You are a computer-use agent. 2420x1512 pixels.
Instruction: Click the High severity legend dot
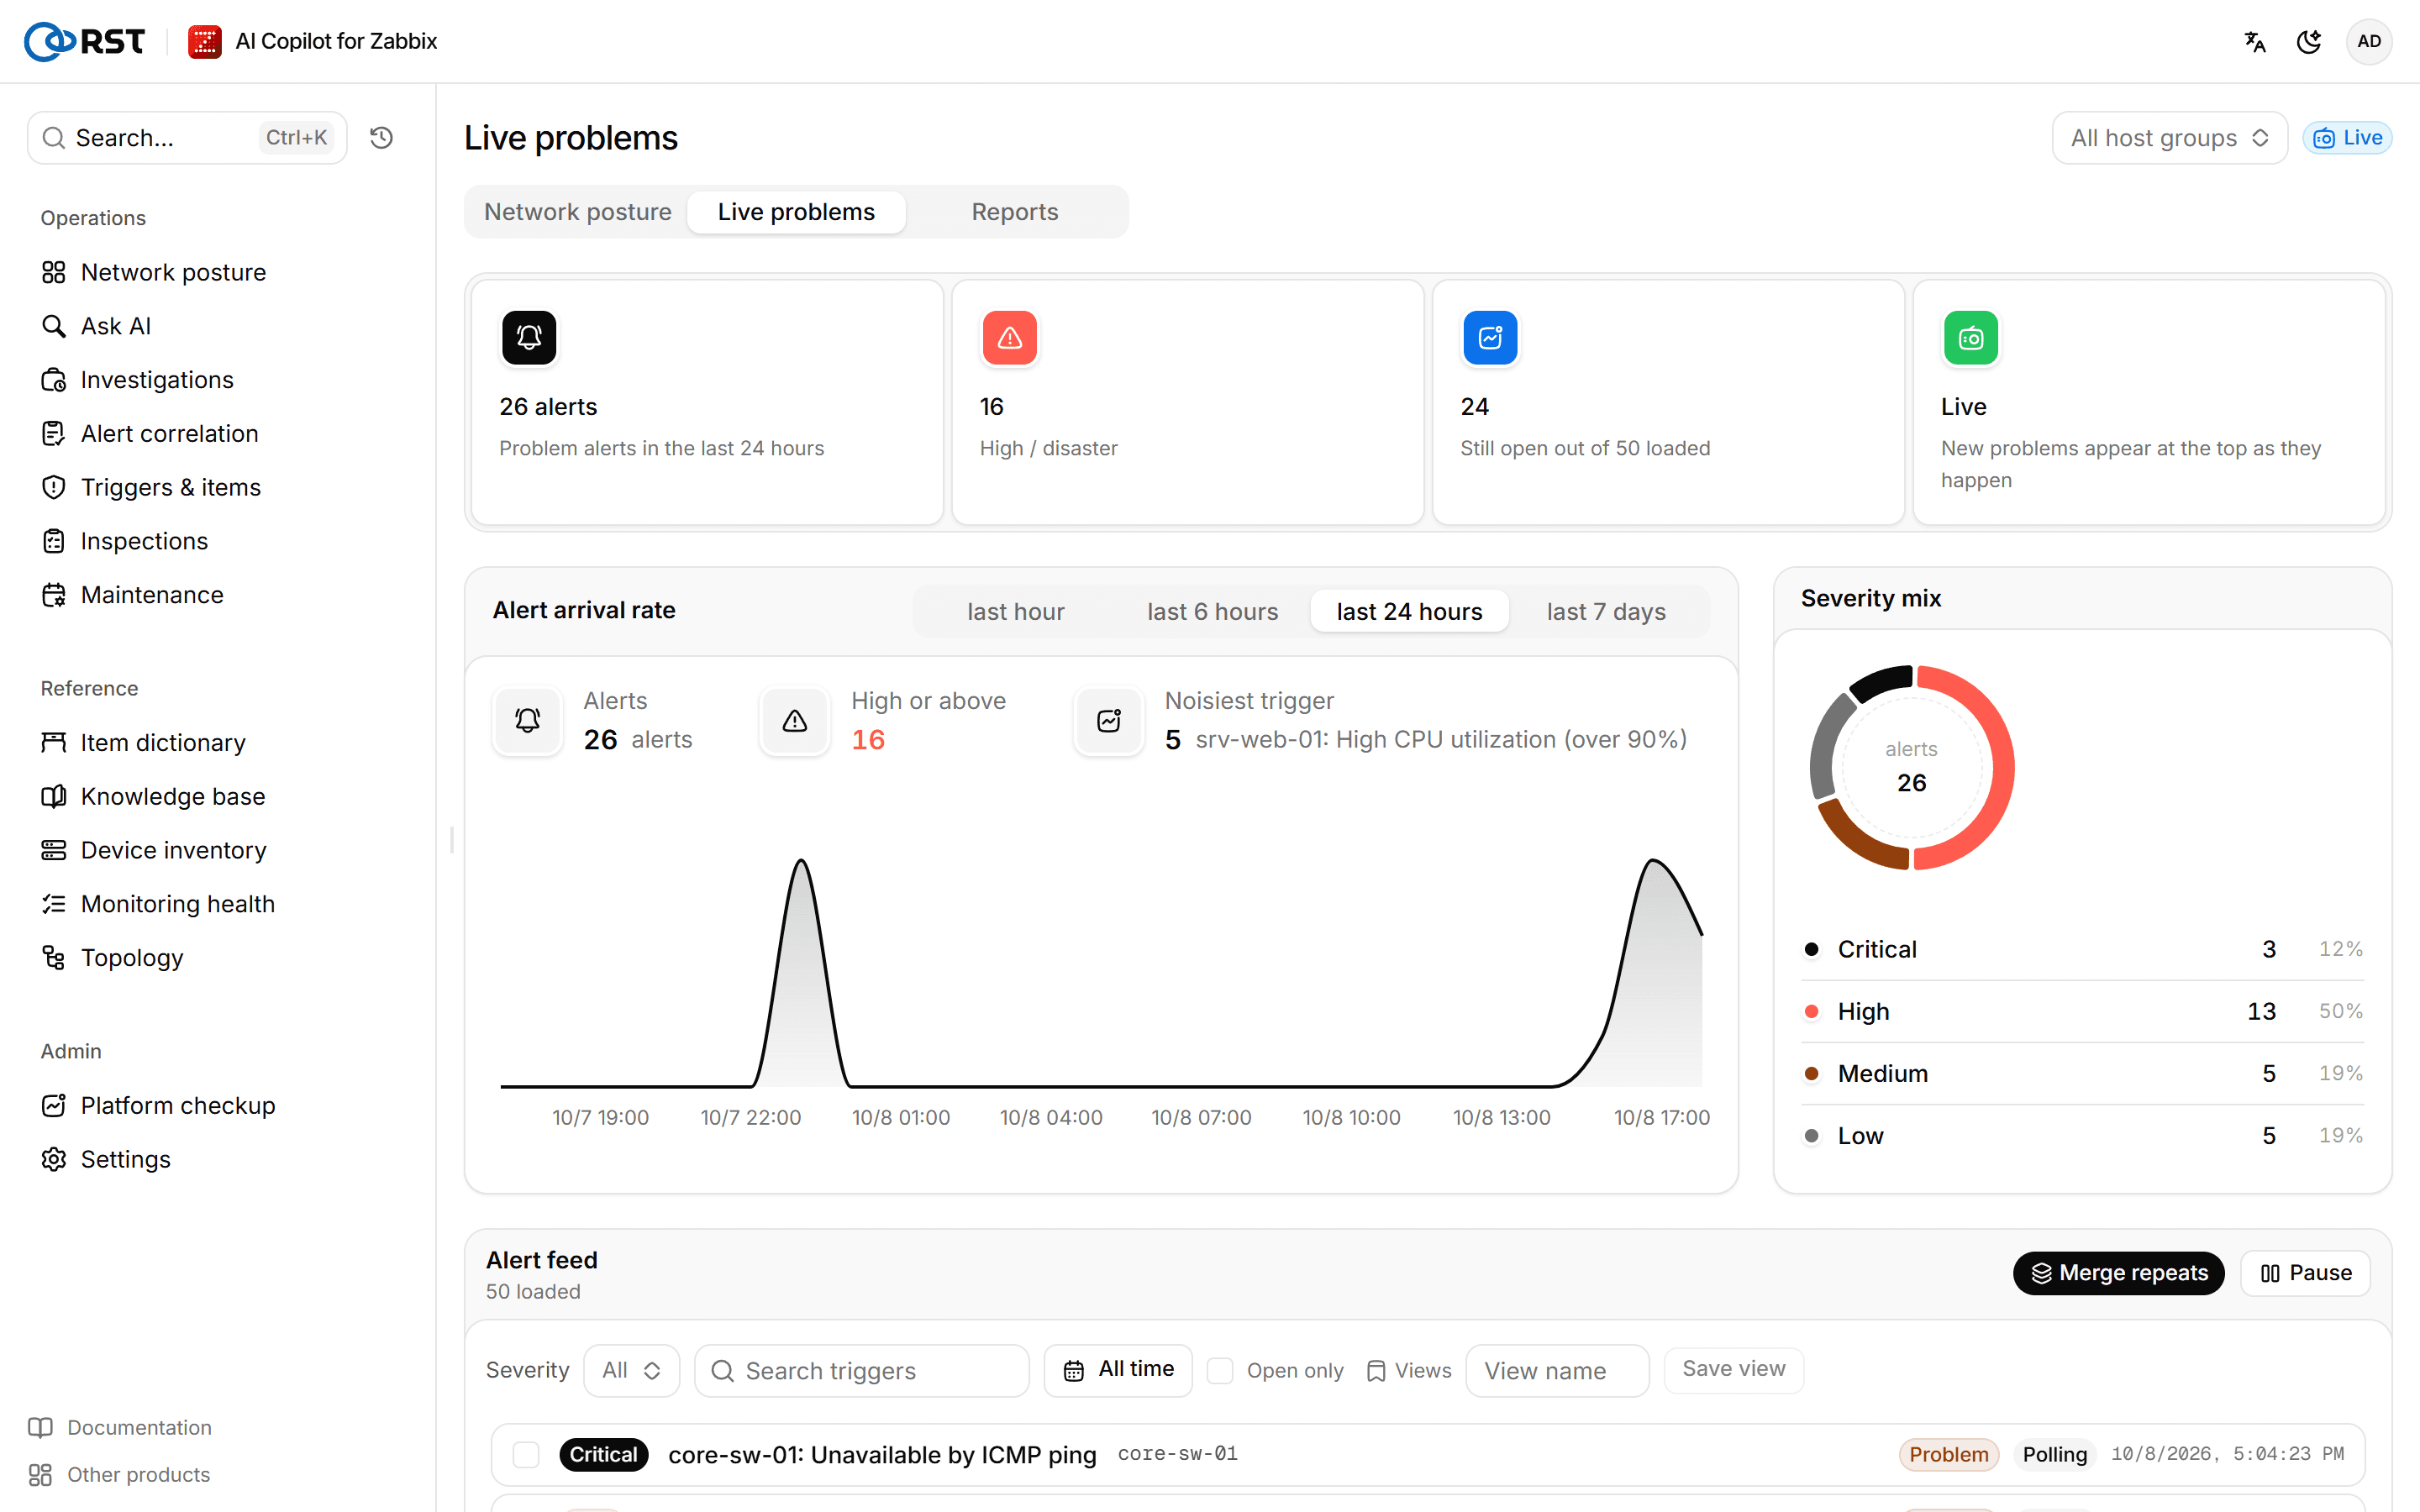pos(1811,1011)
